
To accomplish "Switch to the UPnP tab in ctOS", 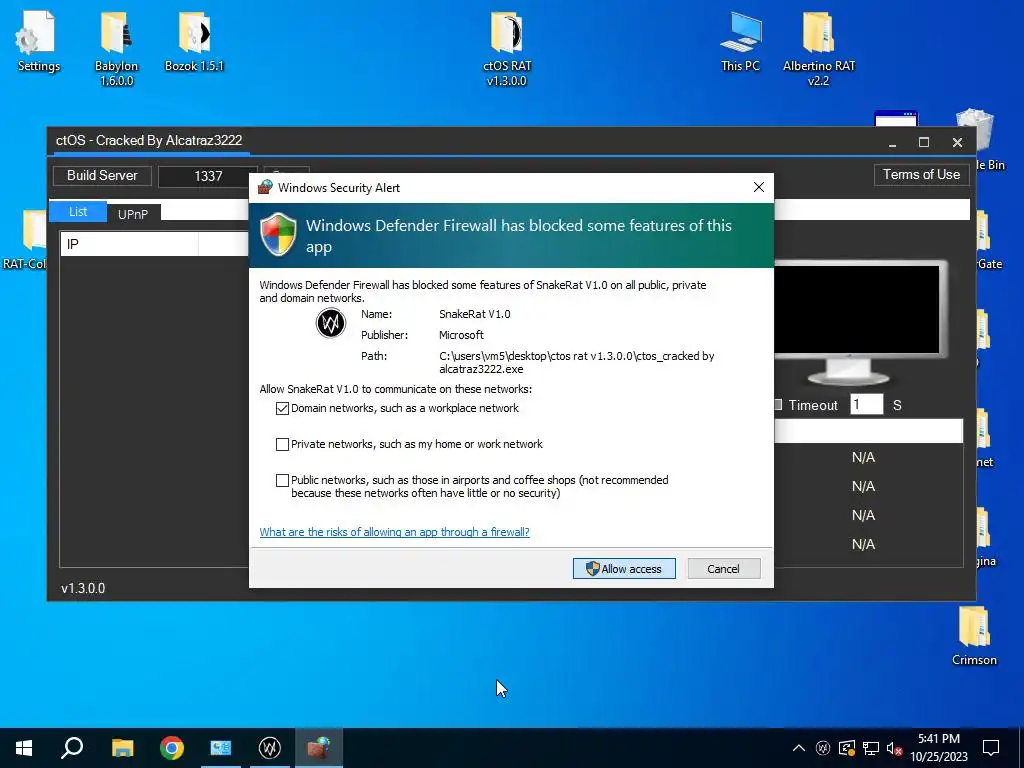I will [133, 213].
